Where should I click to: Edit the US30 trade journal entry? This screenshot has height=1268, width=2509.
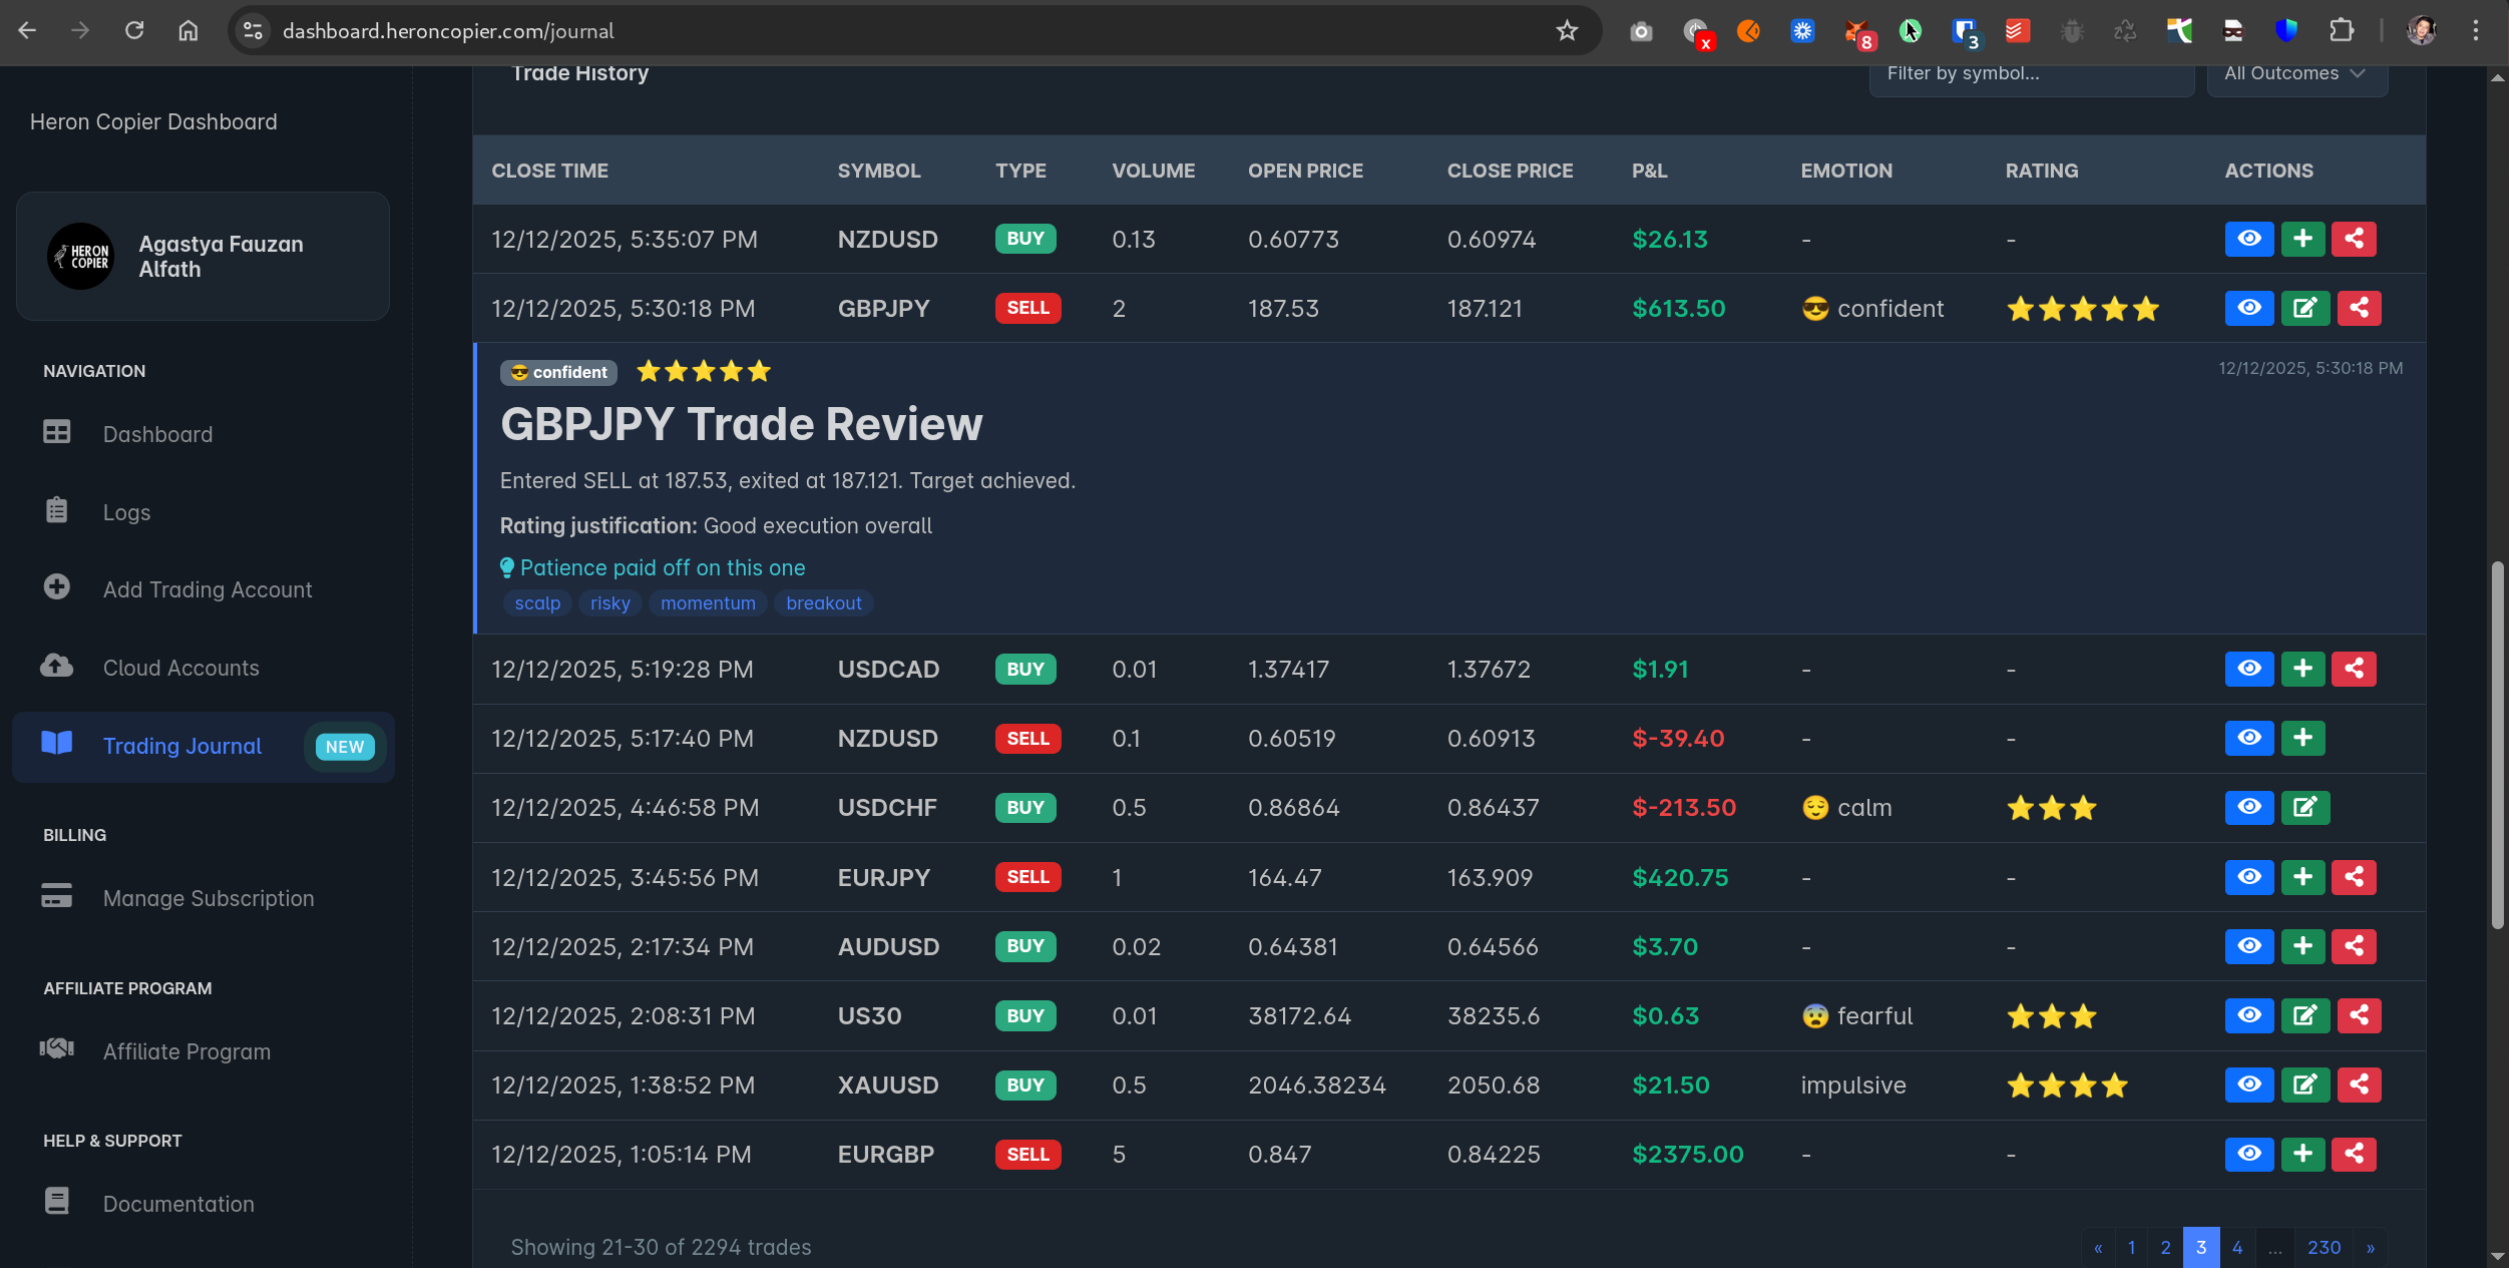point(2304,1016)
